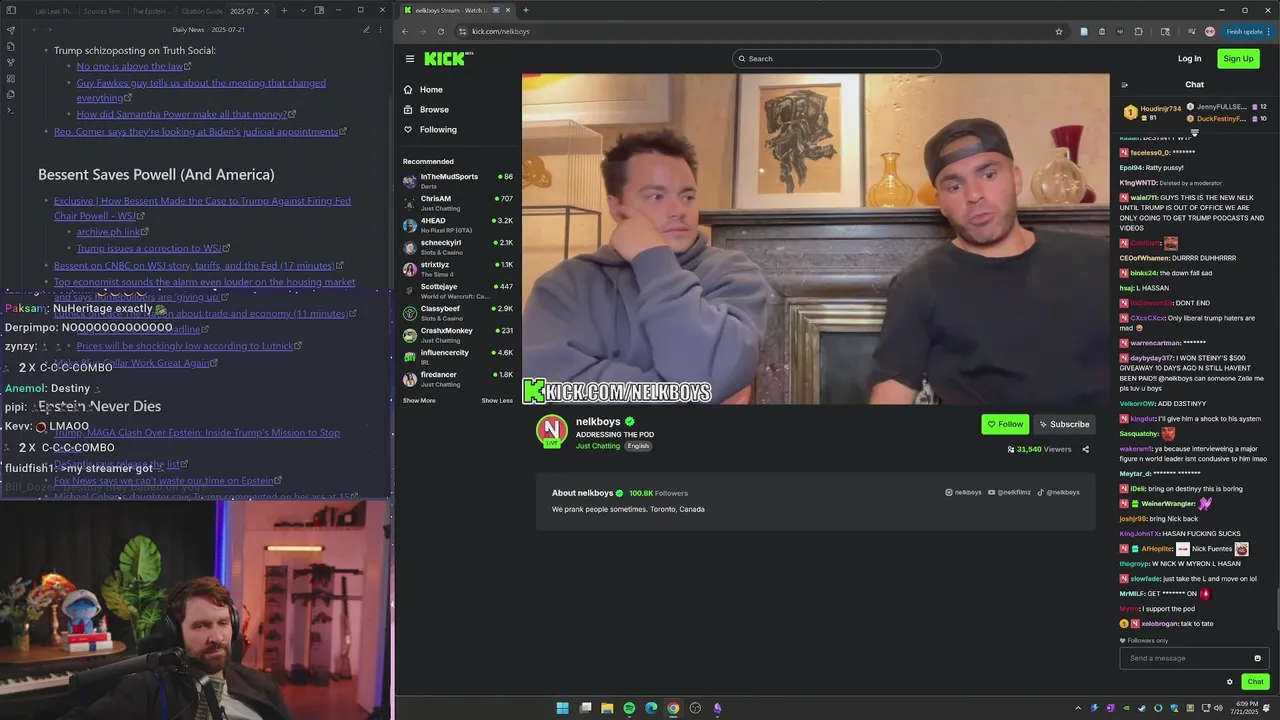Open File Explorer from the taskbar
The width and height of the screenshot is (1280, 720).
(x=607, y=708)
